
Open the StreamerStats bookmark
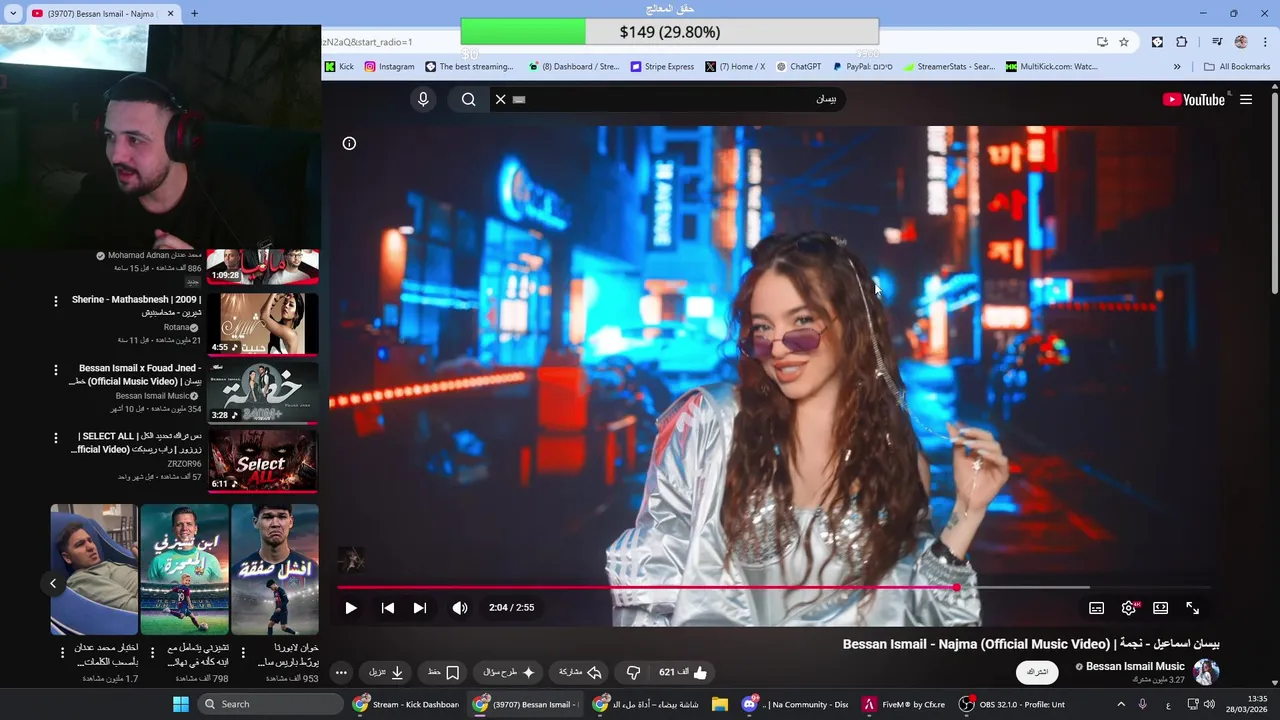[x=949, y=67]
